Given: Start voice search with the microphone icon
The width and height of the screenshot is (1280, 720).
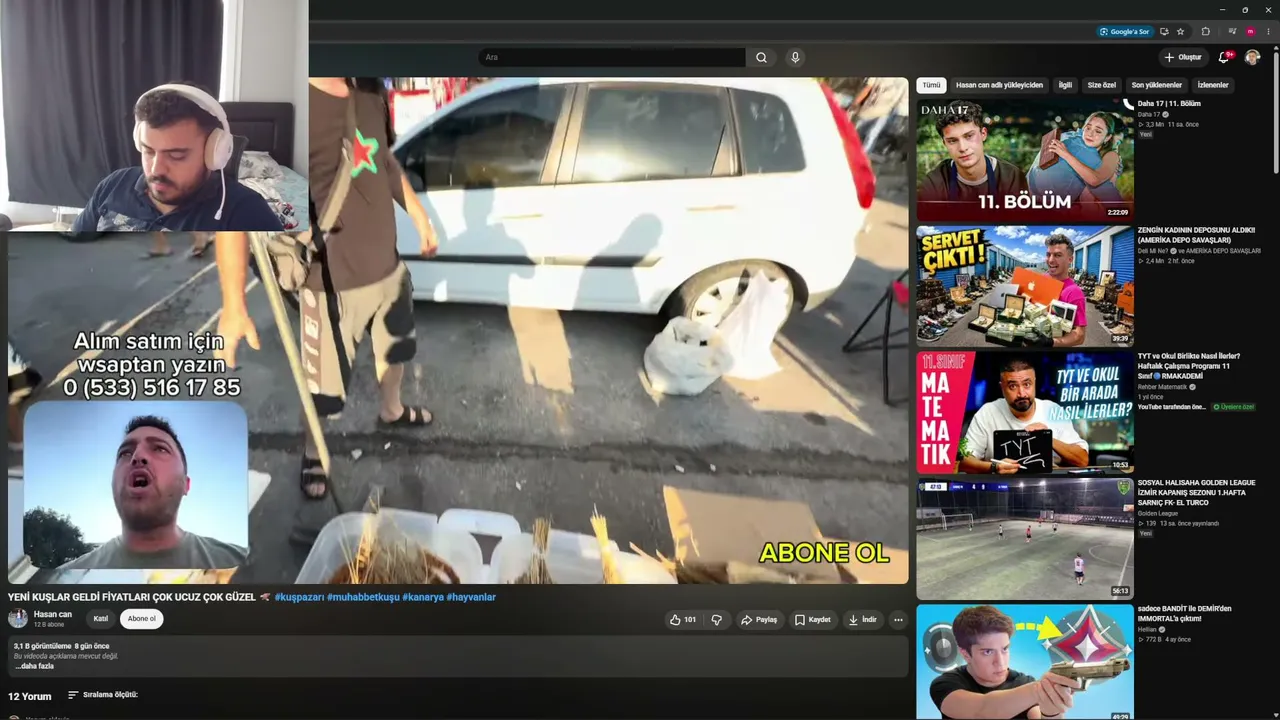Looking at the screenshot, I should 795,58.
